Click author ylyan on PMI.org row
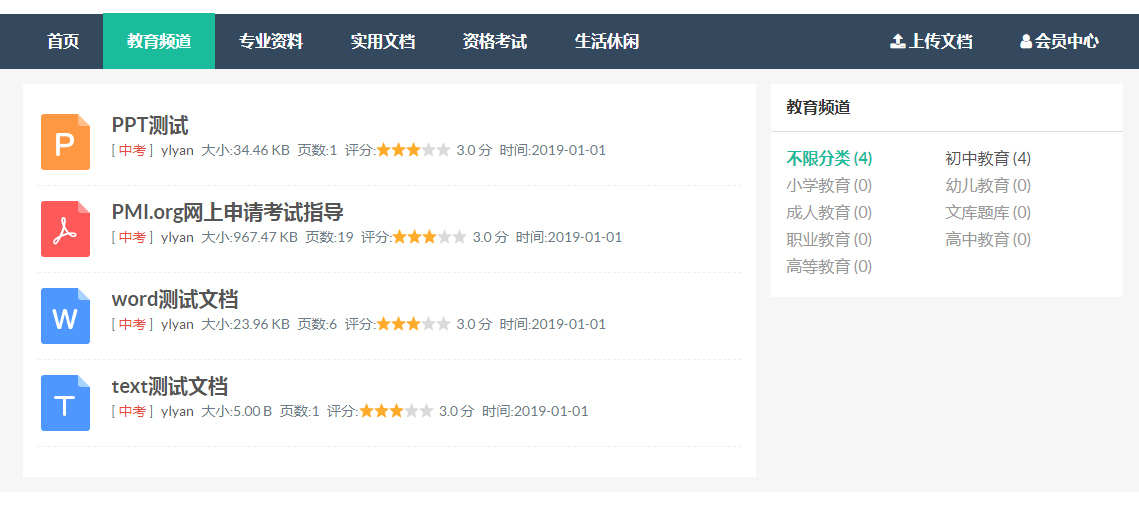The height and width of the screenshot is (527, 1139). point(177,238)
